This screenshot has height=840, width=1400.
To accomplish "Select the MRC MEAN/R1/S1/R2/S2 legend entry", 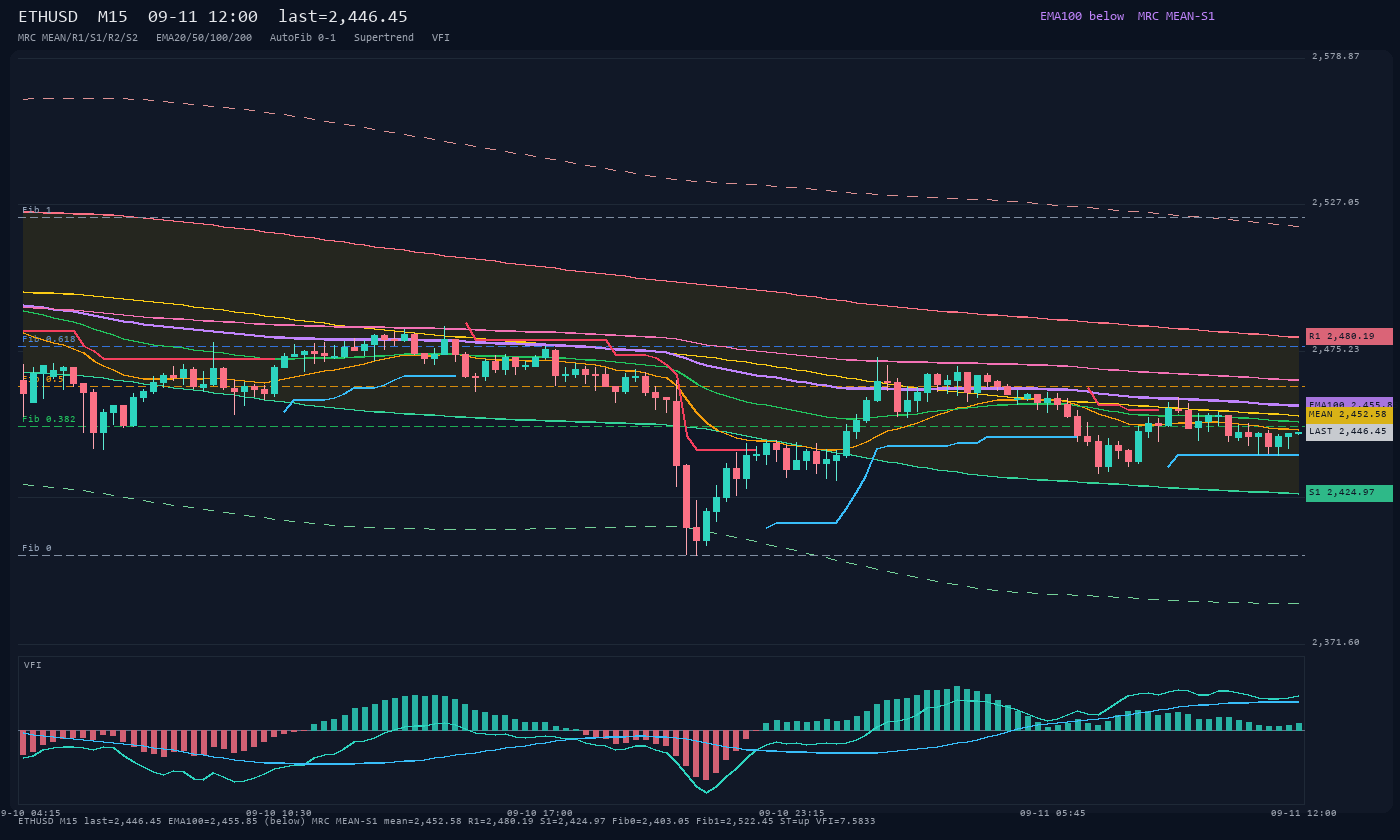I will [x=78, y=37].
